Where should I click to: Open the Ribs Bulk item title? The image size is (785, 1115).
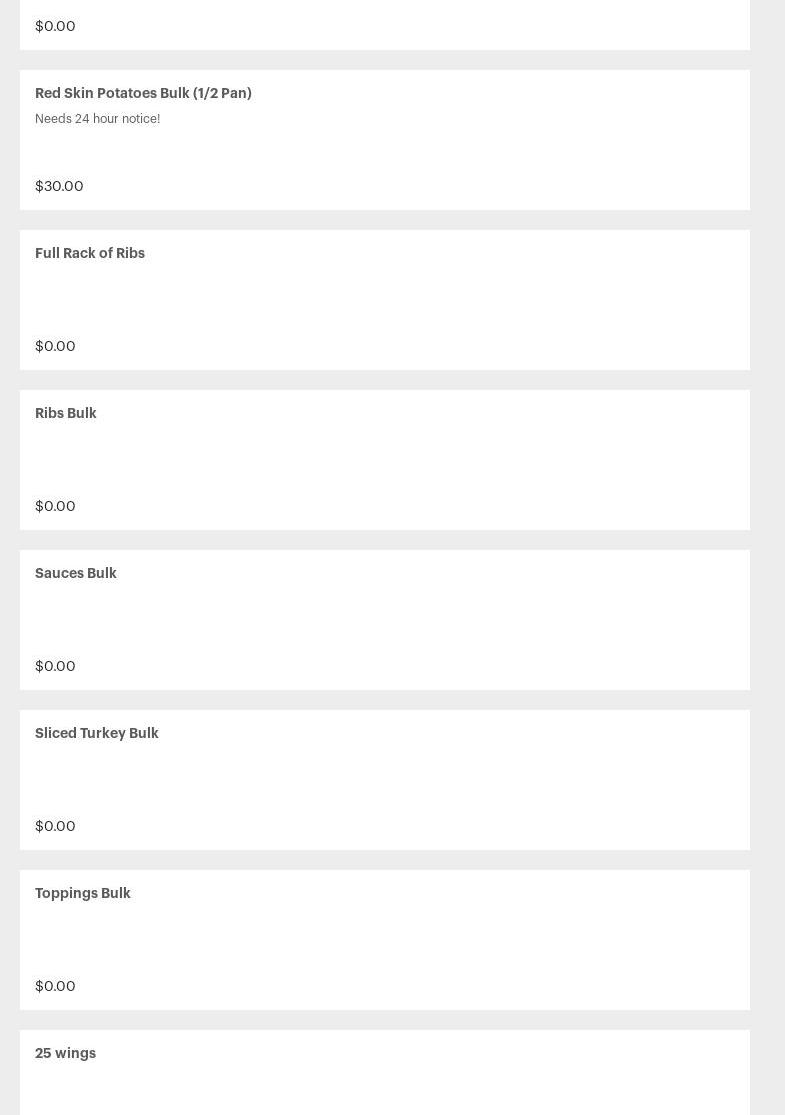point(65,413)
